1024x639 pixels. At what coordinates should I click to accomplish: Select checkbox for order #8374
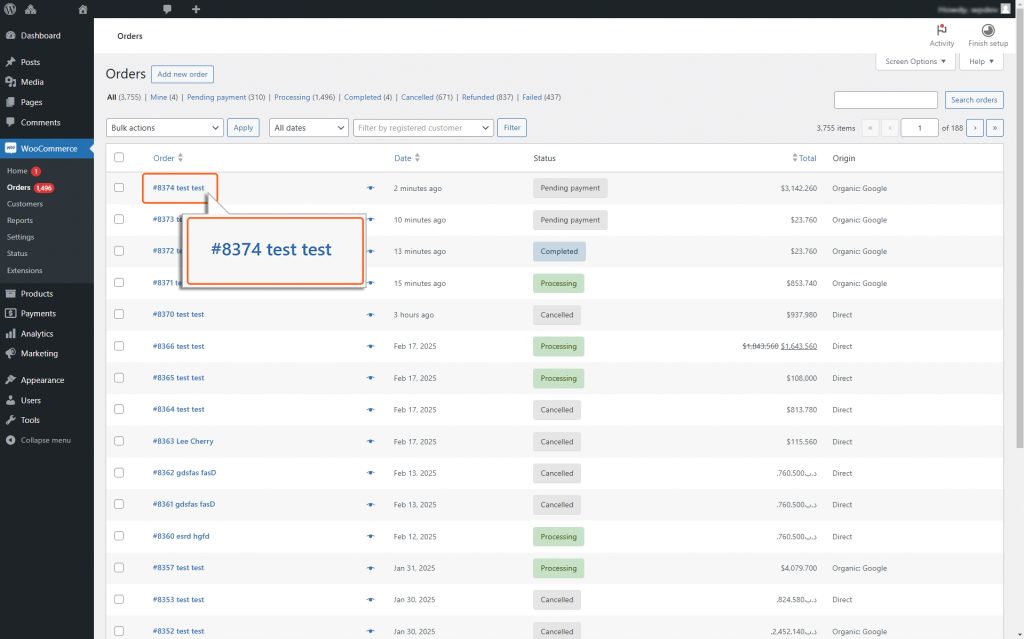pos(119,188)
